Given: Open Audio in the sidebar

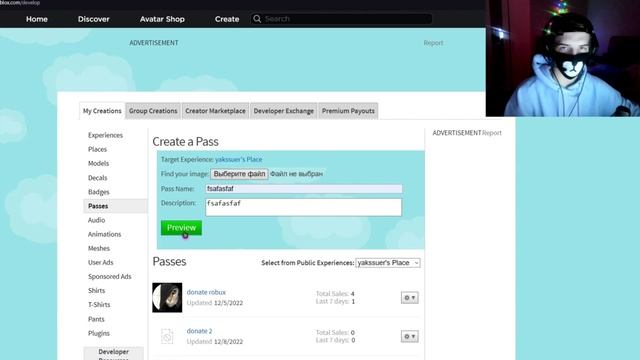Looking at the screenshot, I should click(96, 220).
